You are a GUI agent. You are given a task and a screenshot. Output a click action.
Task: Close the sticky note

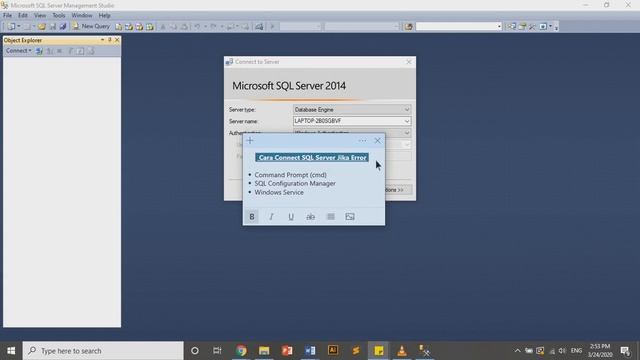(x=378, y=140)
